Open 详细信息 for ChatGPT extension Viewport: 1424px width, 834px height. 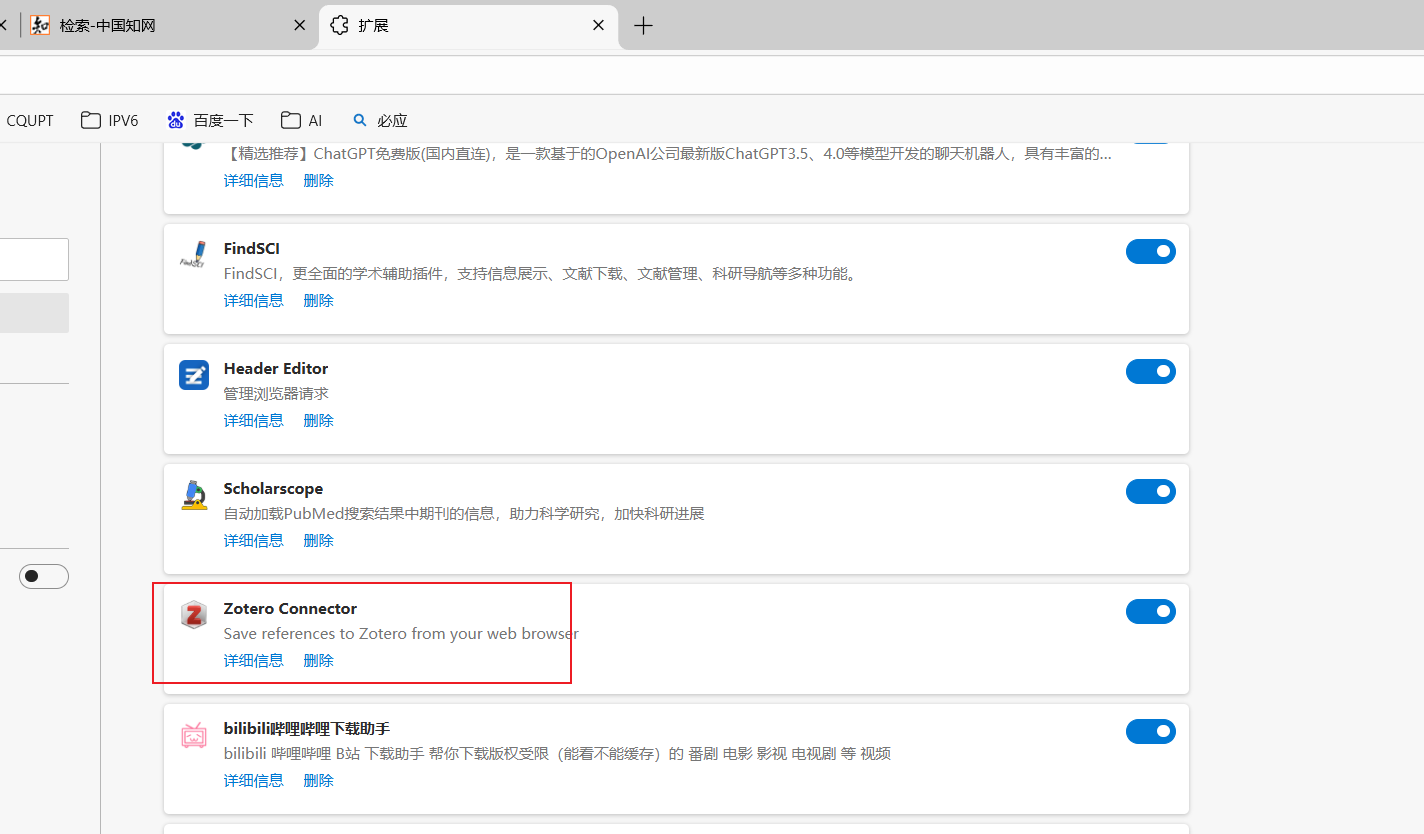[253, 180]
